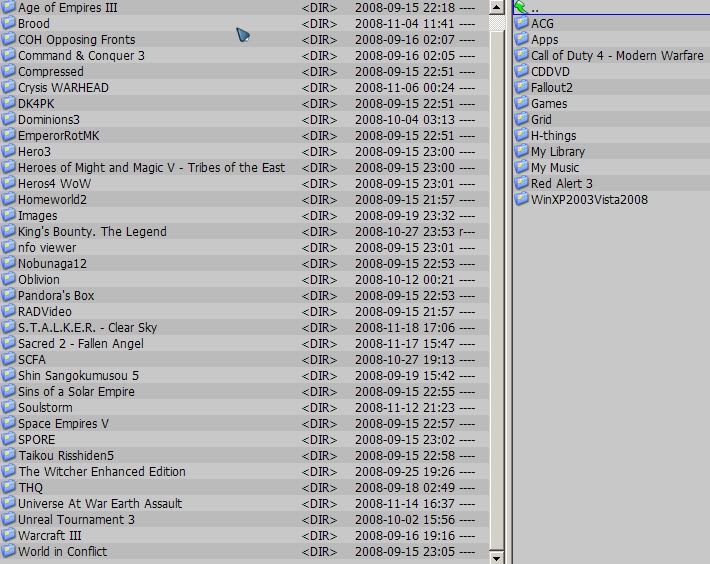Image resolution: width=710 pixels, height=564 pixels.
Task: Select the nfo viewer folder name
Action: pos(47,248)
